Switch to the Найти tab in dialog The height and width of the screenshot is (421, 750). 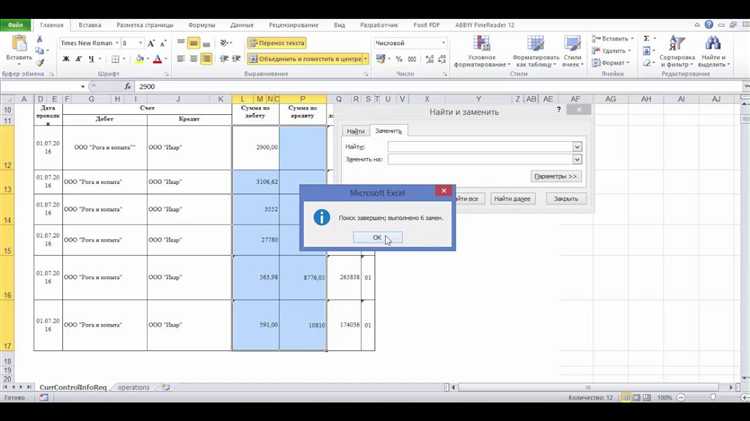coord(355,131)
